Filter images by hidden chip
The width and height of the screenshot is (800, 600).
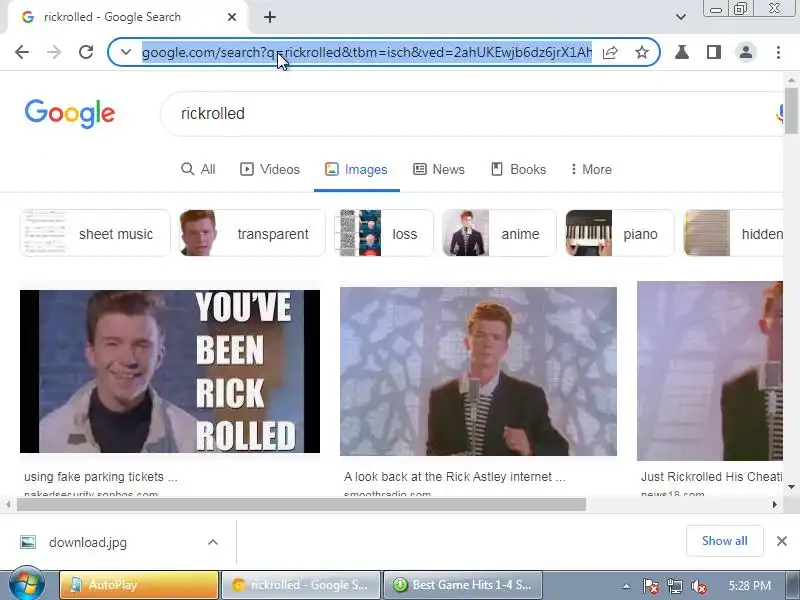(x=733, y=233)
